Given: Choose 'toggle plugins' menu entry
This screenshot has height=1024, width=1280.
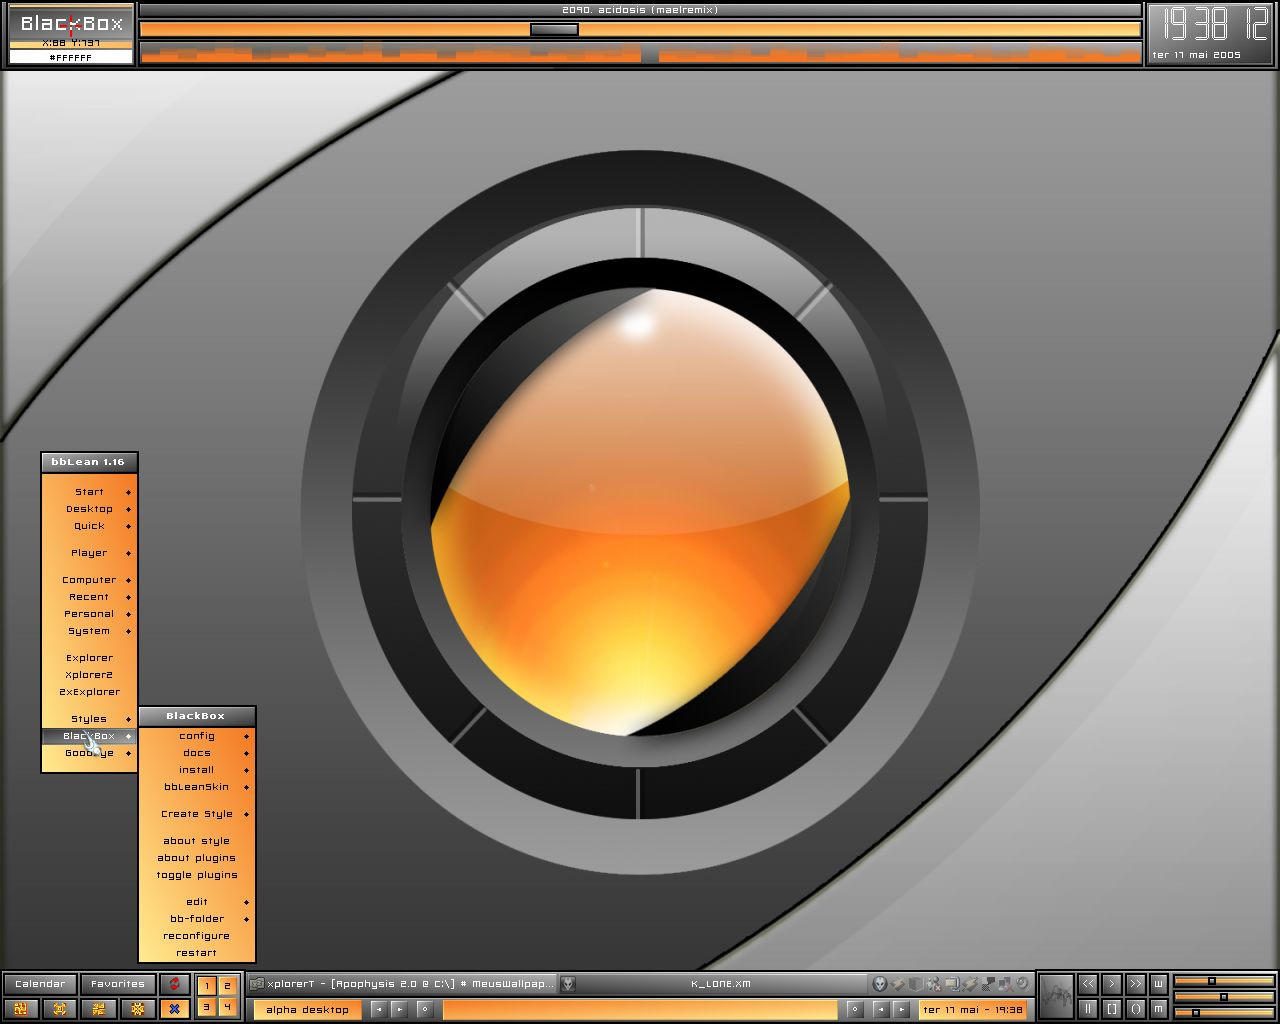Looking at the screenshot, I should (x=197, y=875).
